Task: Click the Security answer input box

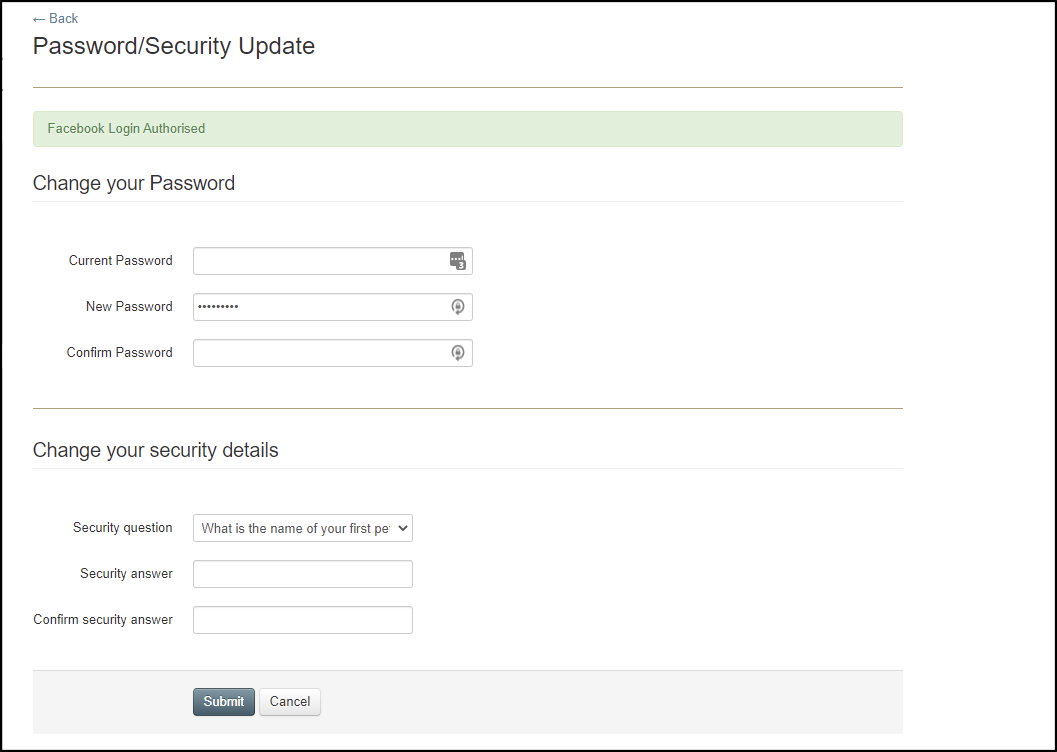Action: coord(303,574)
